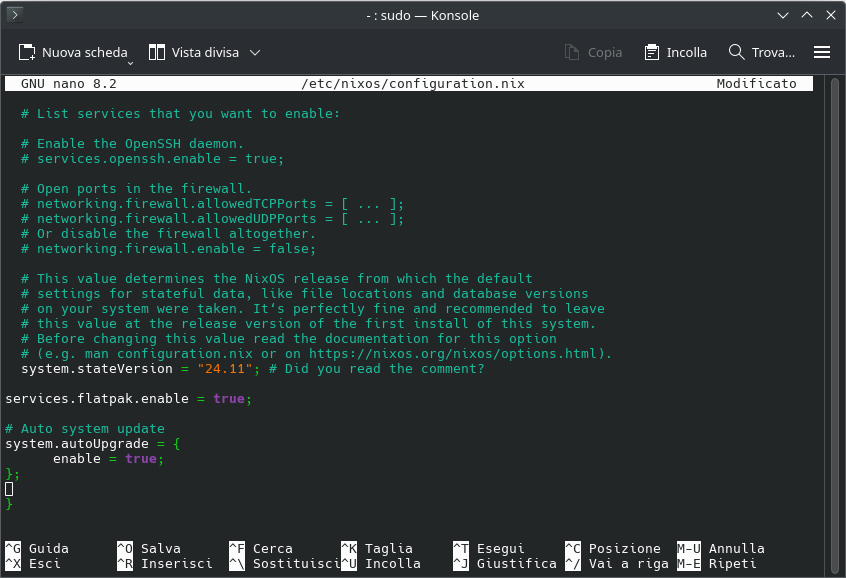
Task: Click the ^X Esci exit shortcut
Action: coord(34,564)
